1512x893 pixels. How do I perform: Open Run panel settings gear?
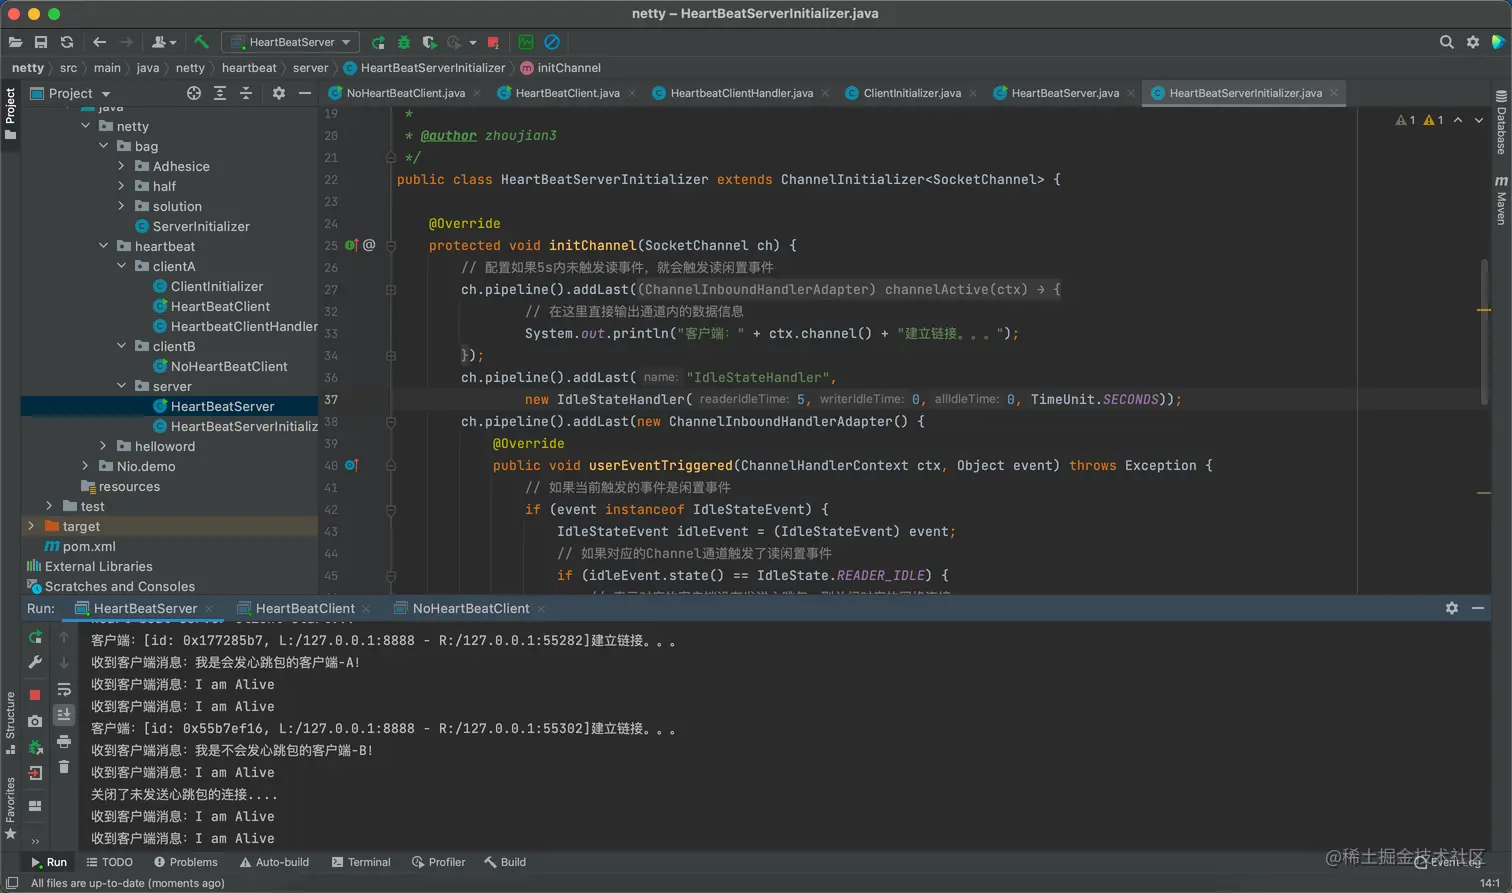pyautogui.click(x=1452, y=608)
